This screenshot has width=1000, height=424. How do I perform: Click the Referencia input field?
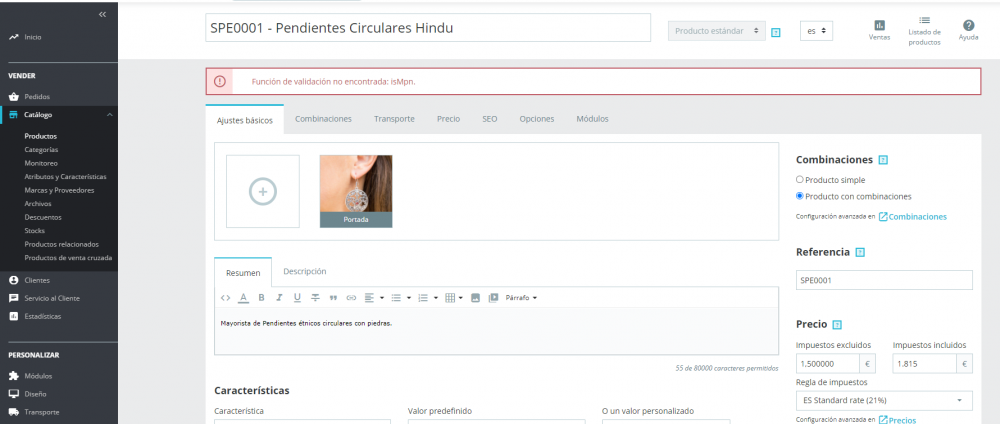point(884,280)
